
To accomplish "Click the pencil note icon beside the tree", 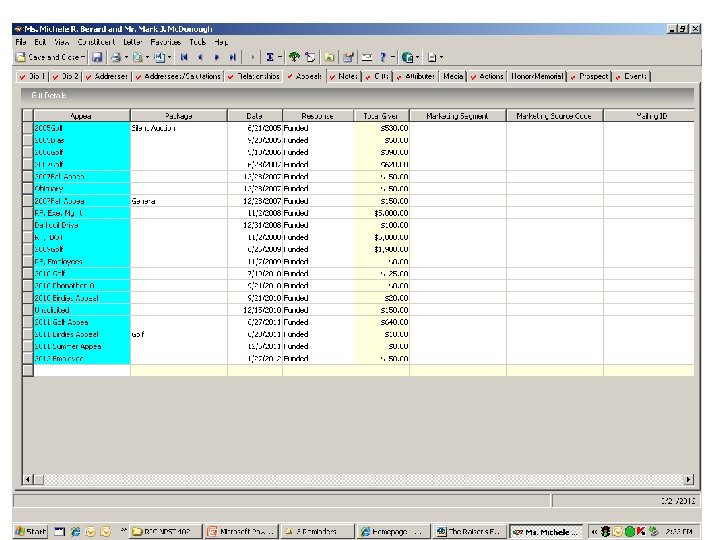I will coord(310,57).
